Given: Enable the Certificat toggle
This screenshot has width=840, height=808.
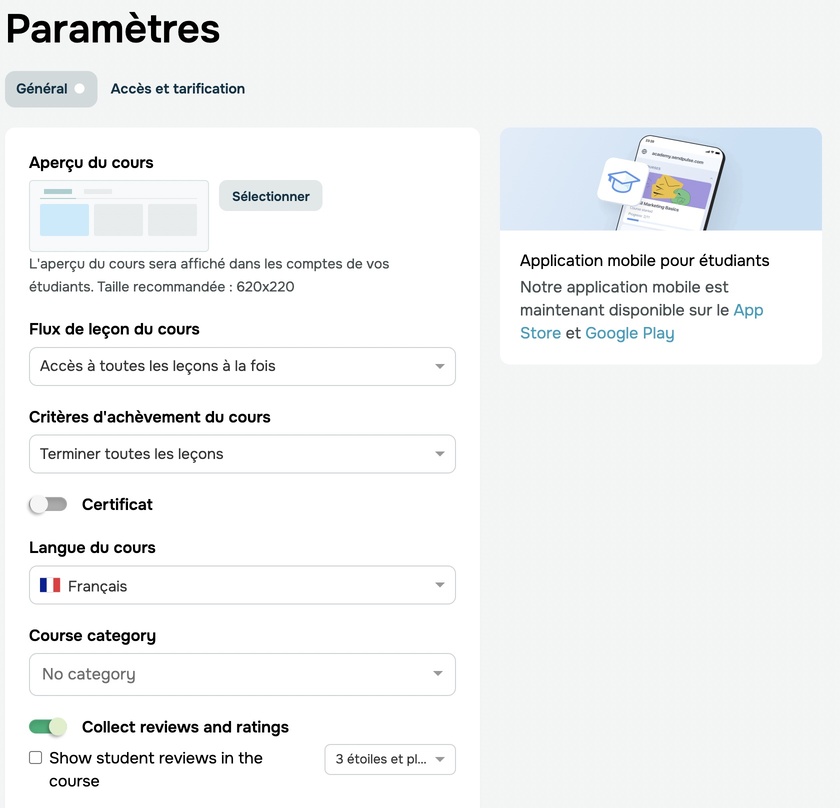Looking at the screenshot, I should 48,504.
